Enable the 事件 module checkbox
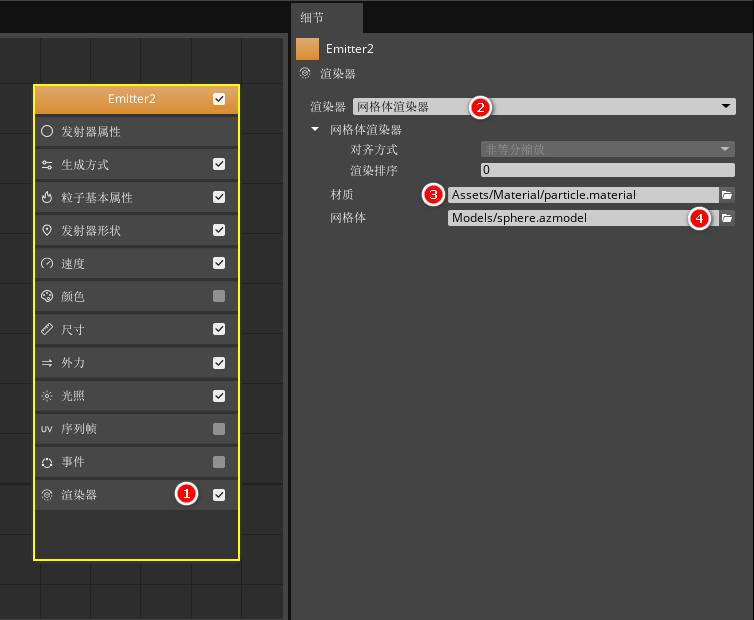Viewport: 754px width, 620px height. (219, 462)
